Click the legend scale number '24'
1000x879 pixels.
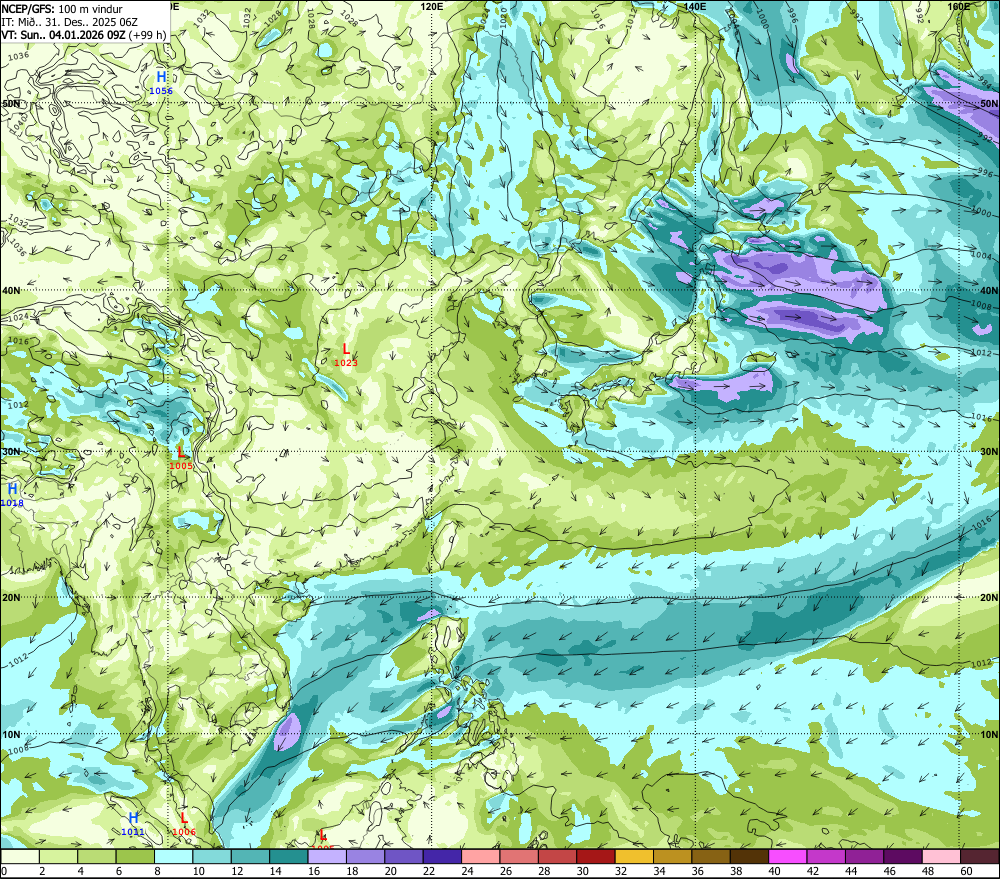click(x=467, y=871)
